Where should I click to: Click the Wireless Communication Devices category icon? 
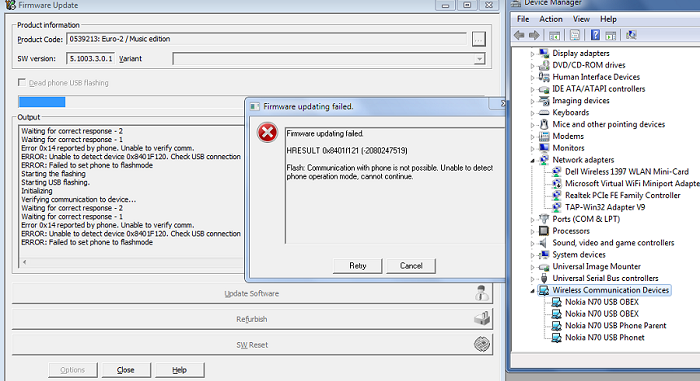(x=544, y=290)
